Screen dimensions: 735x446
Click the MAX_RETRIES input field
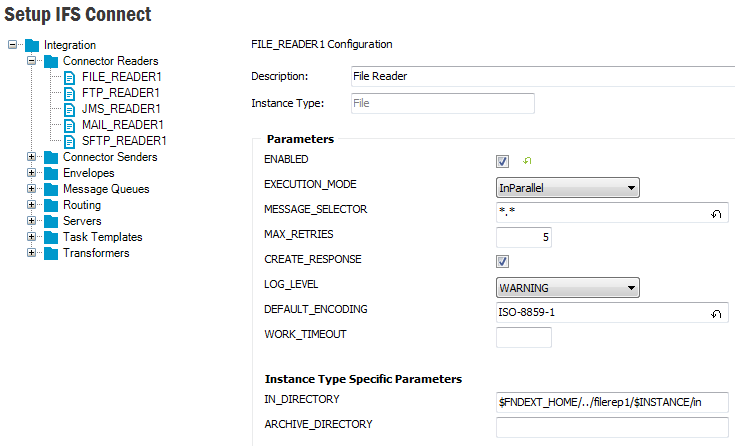pyautogui.click(x=524, y=237)
